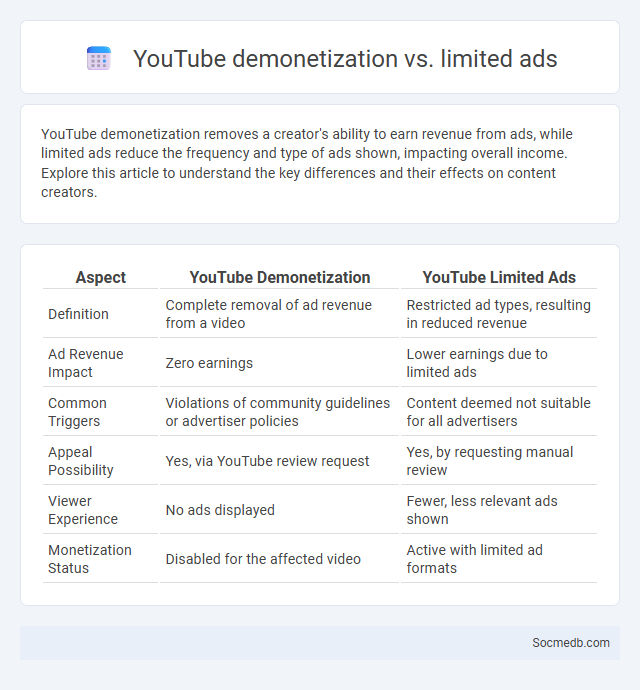Click the 'YouTube Limited Ads' column header
Viewport: 640px width, 690px height.
[x=499, y=277]
